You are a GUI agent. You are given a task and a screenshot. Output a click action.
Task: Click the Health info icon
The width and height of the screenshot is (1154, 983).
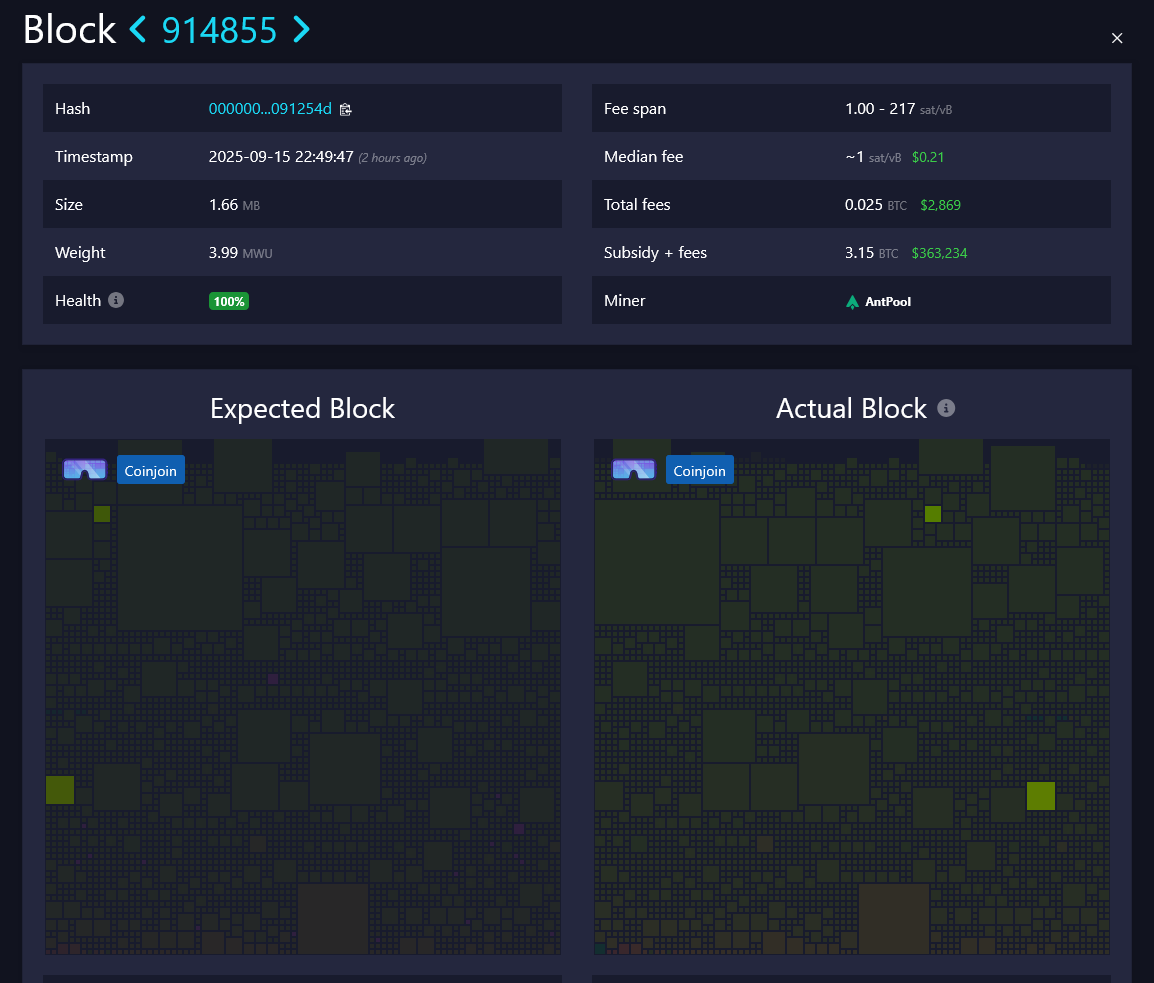point(116,300)
